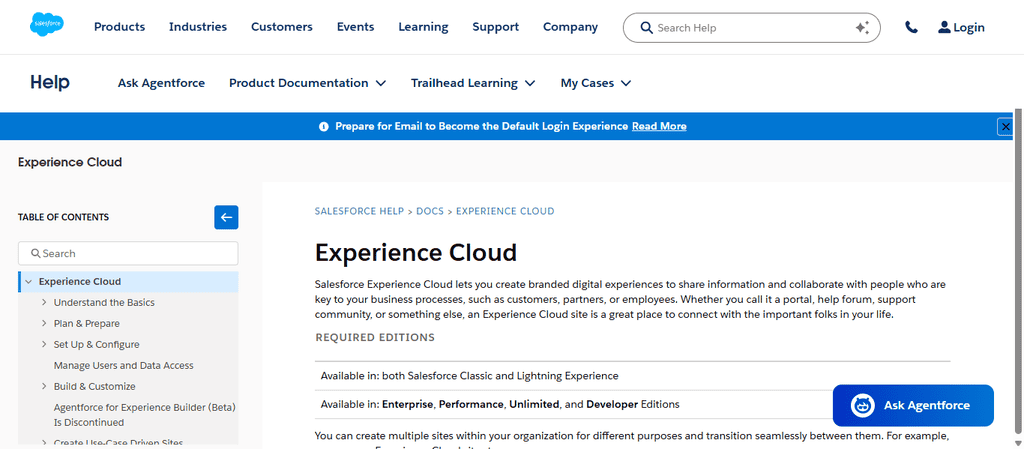
Task: Open Set Up & Configure topic
Action: 96,345
